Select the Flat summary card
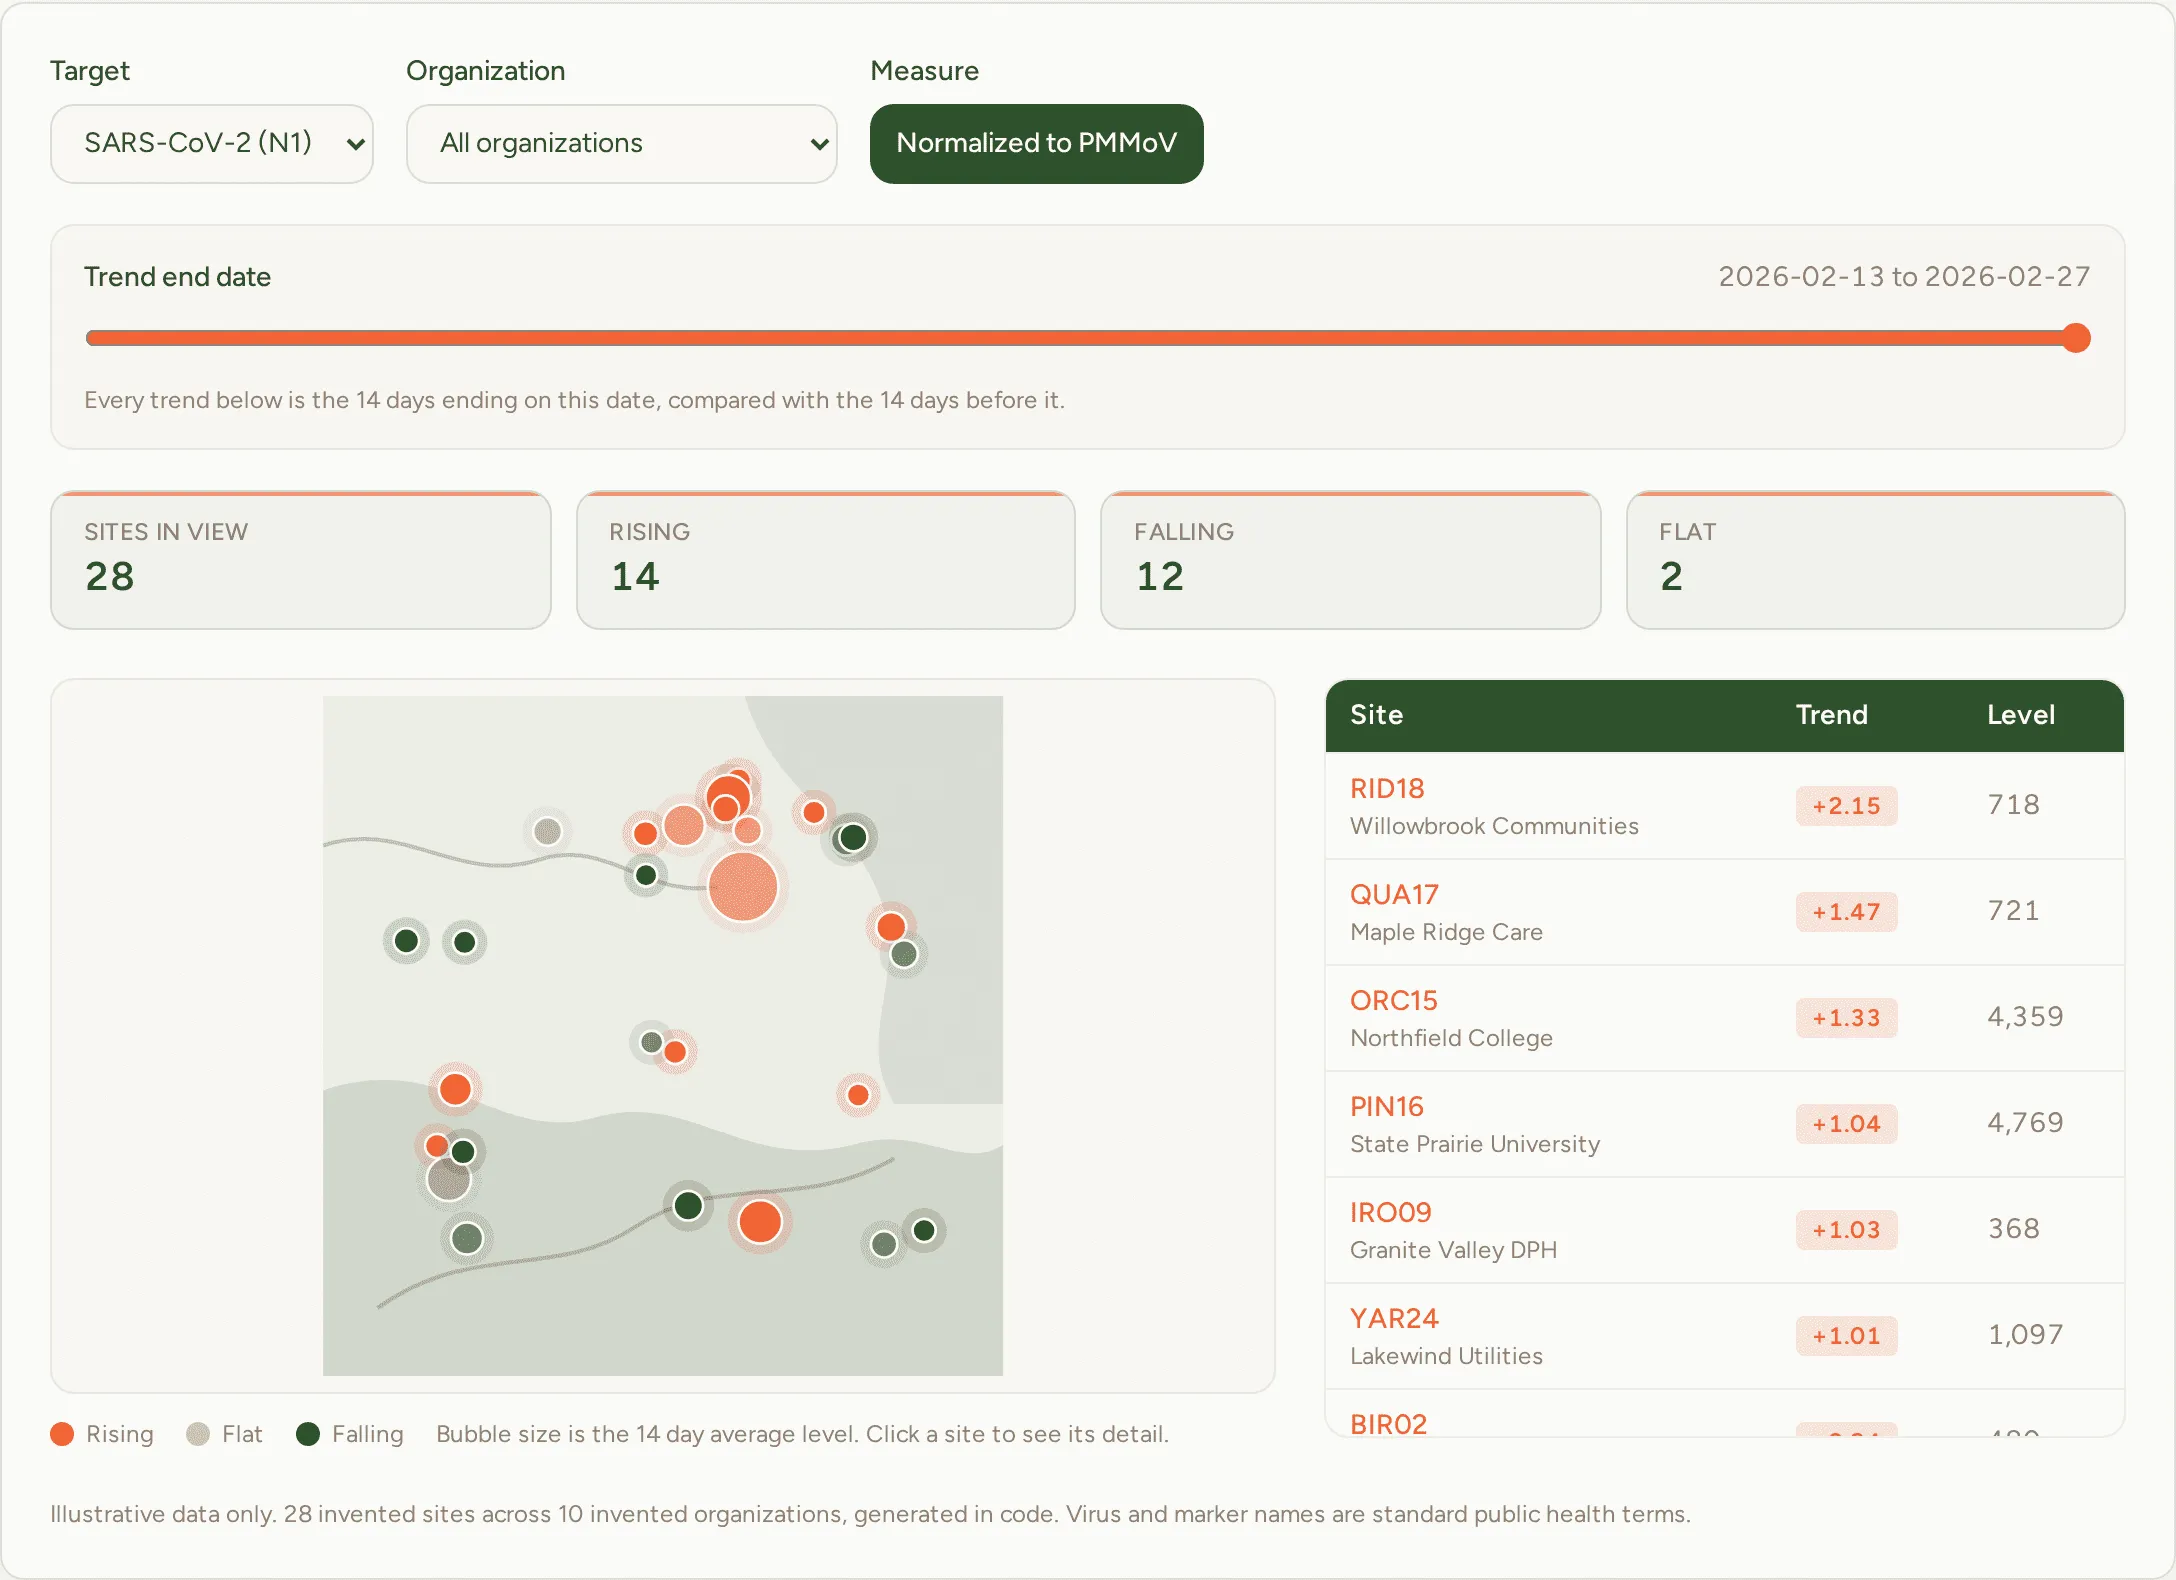 (x=1875, y=560)
